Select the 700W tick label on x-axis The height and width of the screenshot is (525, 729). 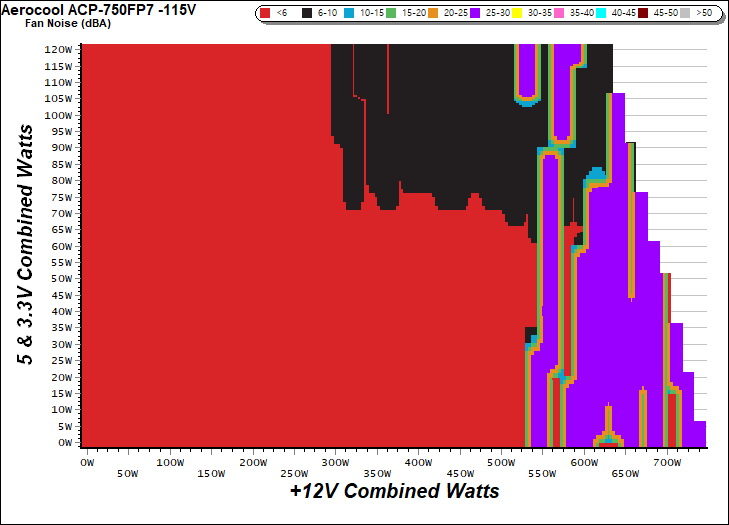(668, 463)
